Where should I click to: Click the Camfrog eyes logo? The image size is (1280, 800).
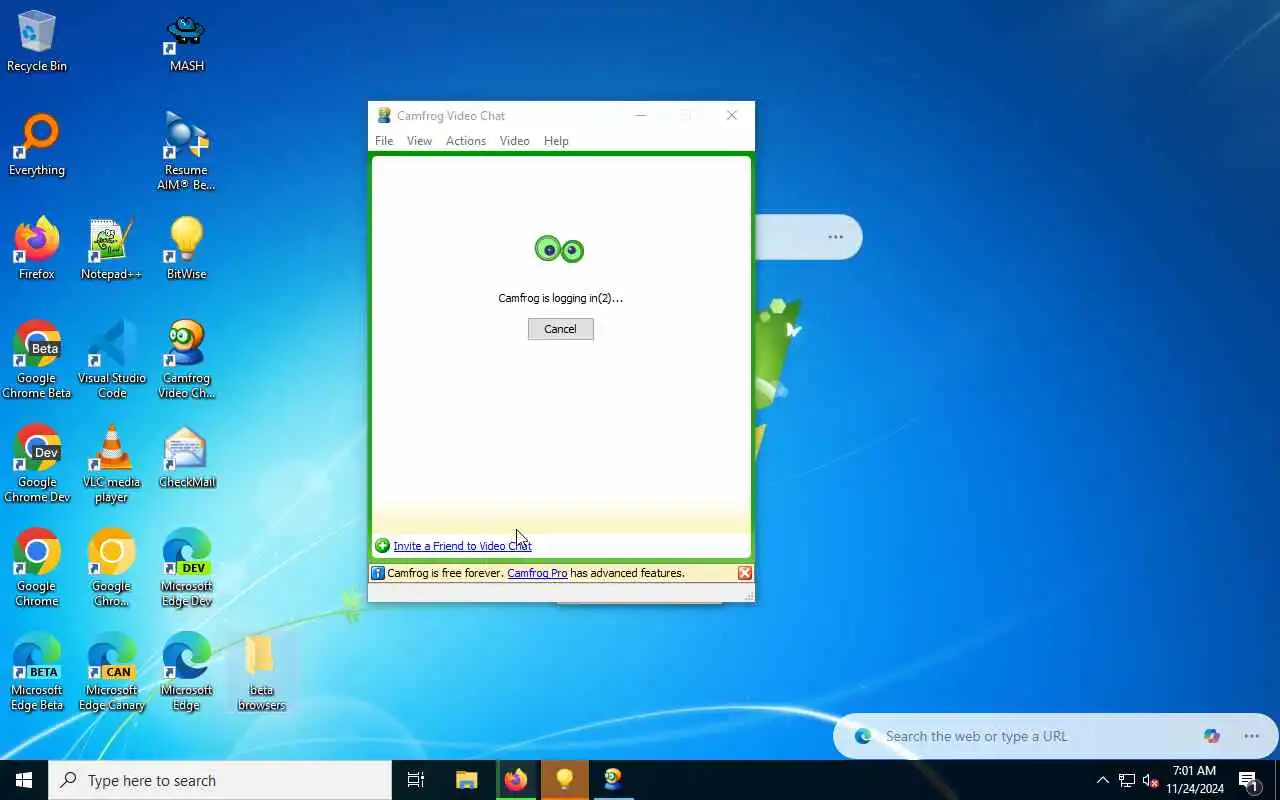tap(559, 249)
